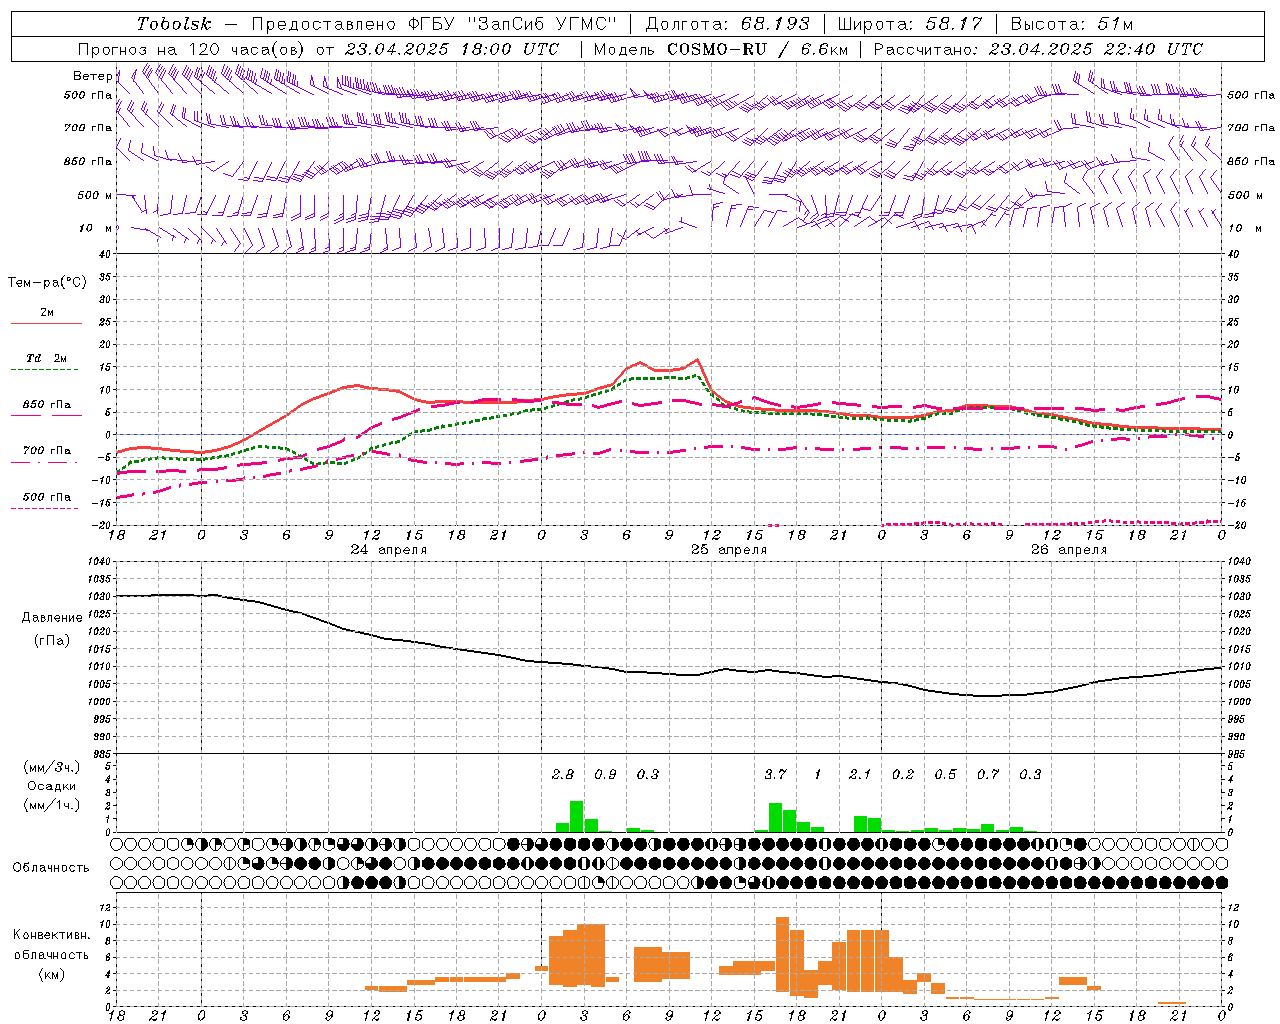Click the pink dotted line sample under 500 гПа legend

coord(44,509)
